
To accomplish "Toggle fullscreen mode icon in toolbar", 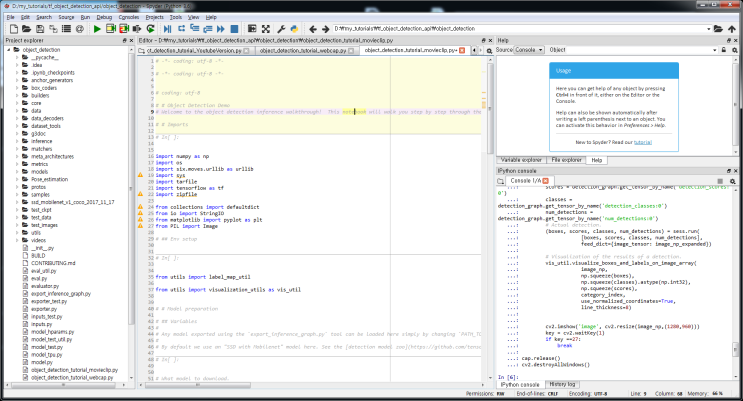I will pyautogui.click(x=266, y=29).
